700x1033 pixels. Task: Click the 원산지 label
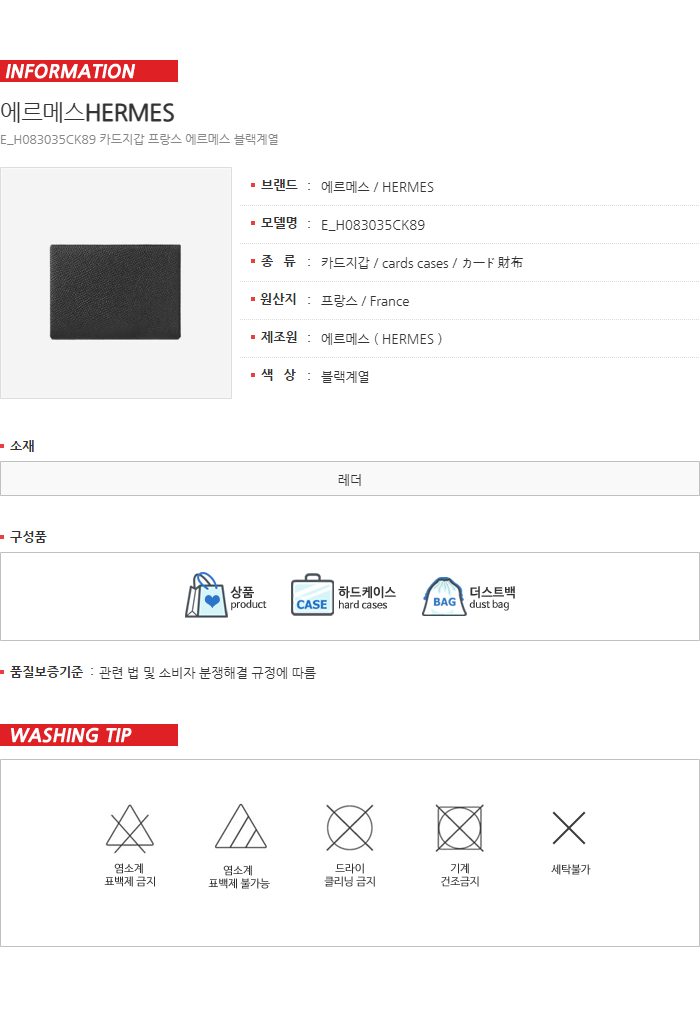point(279,300)
